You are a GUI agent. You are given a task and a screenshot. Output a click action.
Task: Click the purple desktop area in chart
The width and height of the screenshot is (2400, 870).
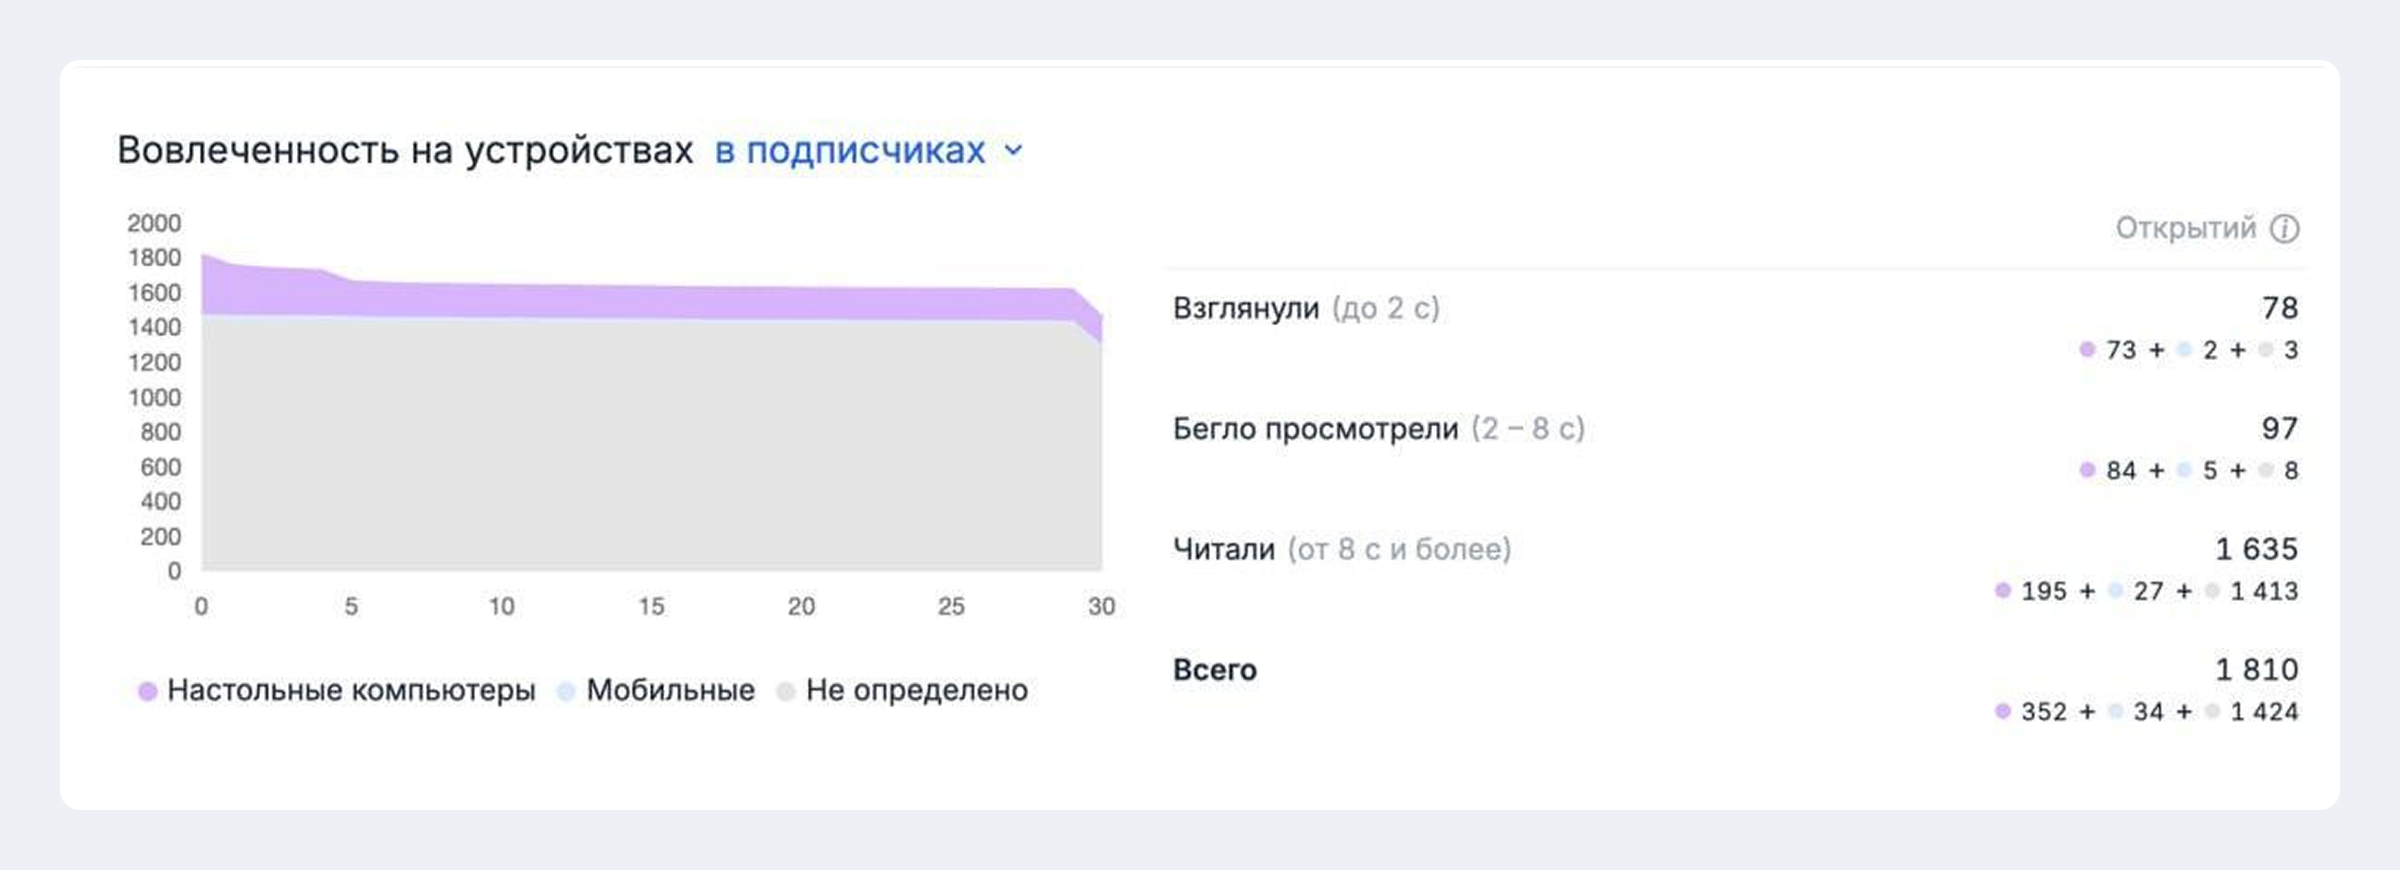click(650, 301)
